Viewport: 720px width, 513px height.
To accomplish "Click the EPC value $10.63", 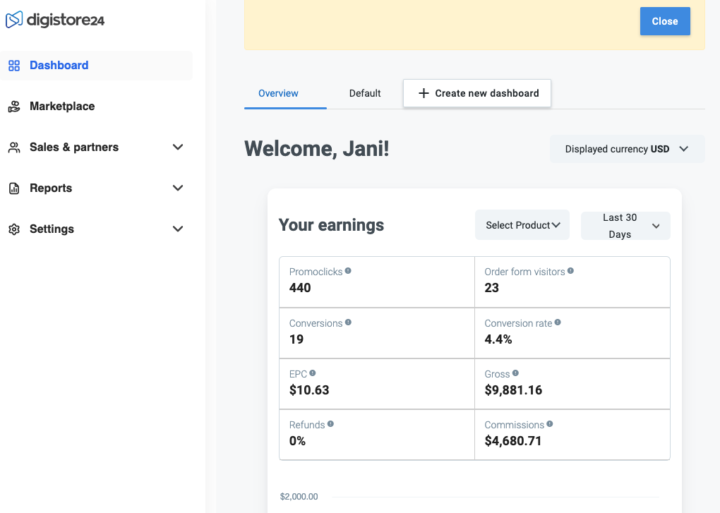I will point(309,390).
